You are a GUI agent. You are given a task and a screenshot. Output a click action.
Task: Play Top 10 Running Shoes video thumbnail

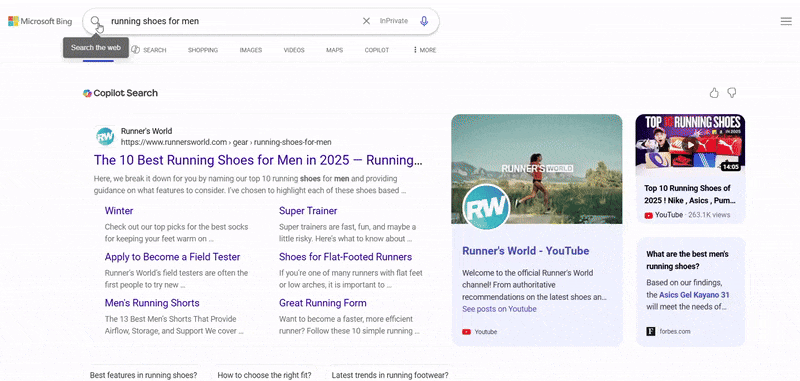coord(690,144)
